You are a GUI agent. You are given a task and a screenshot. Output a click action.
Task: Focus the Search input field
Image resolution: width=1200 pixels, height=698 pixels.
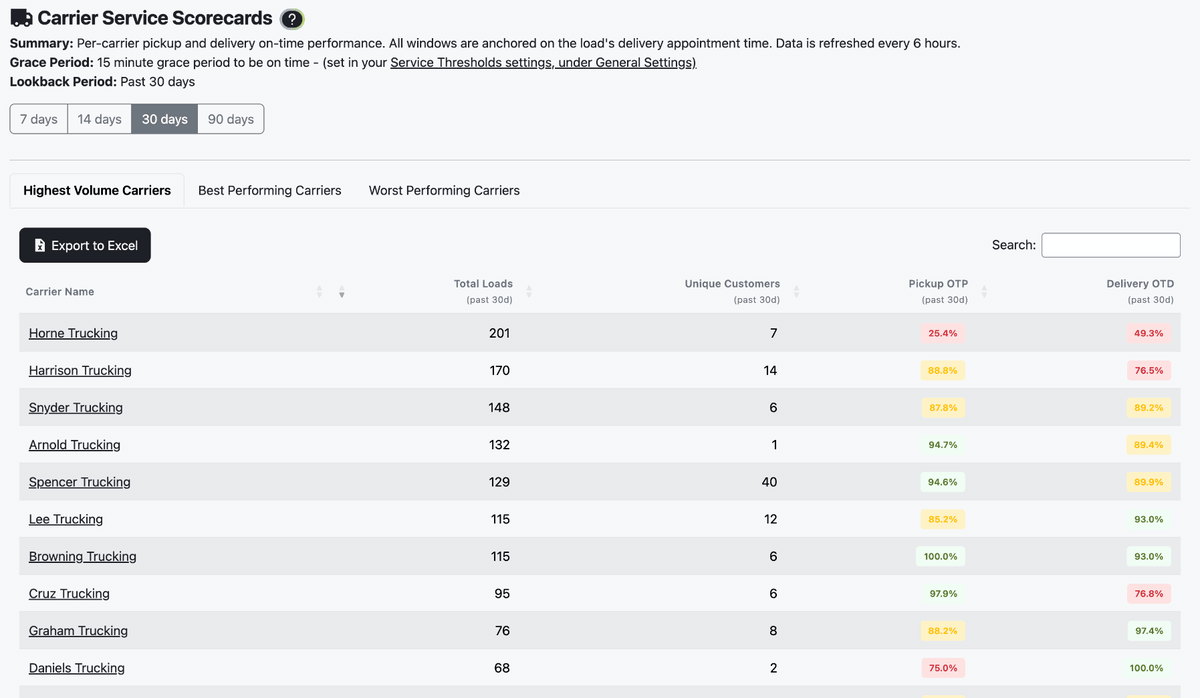tap(1111, 245)
